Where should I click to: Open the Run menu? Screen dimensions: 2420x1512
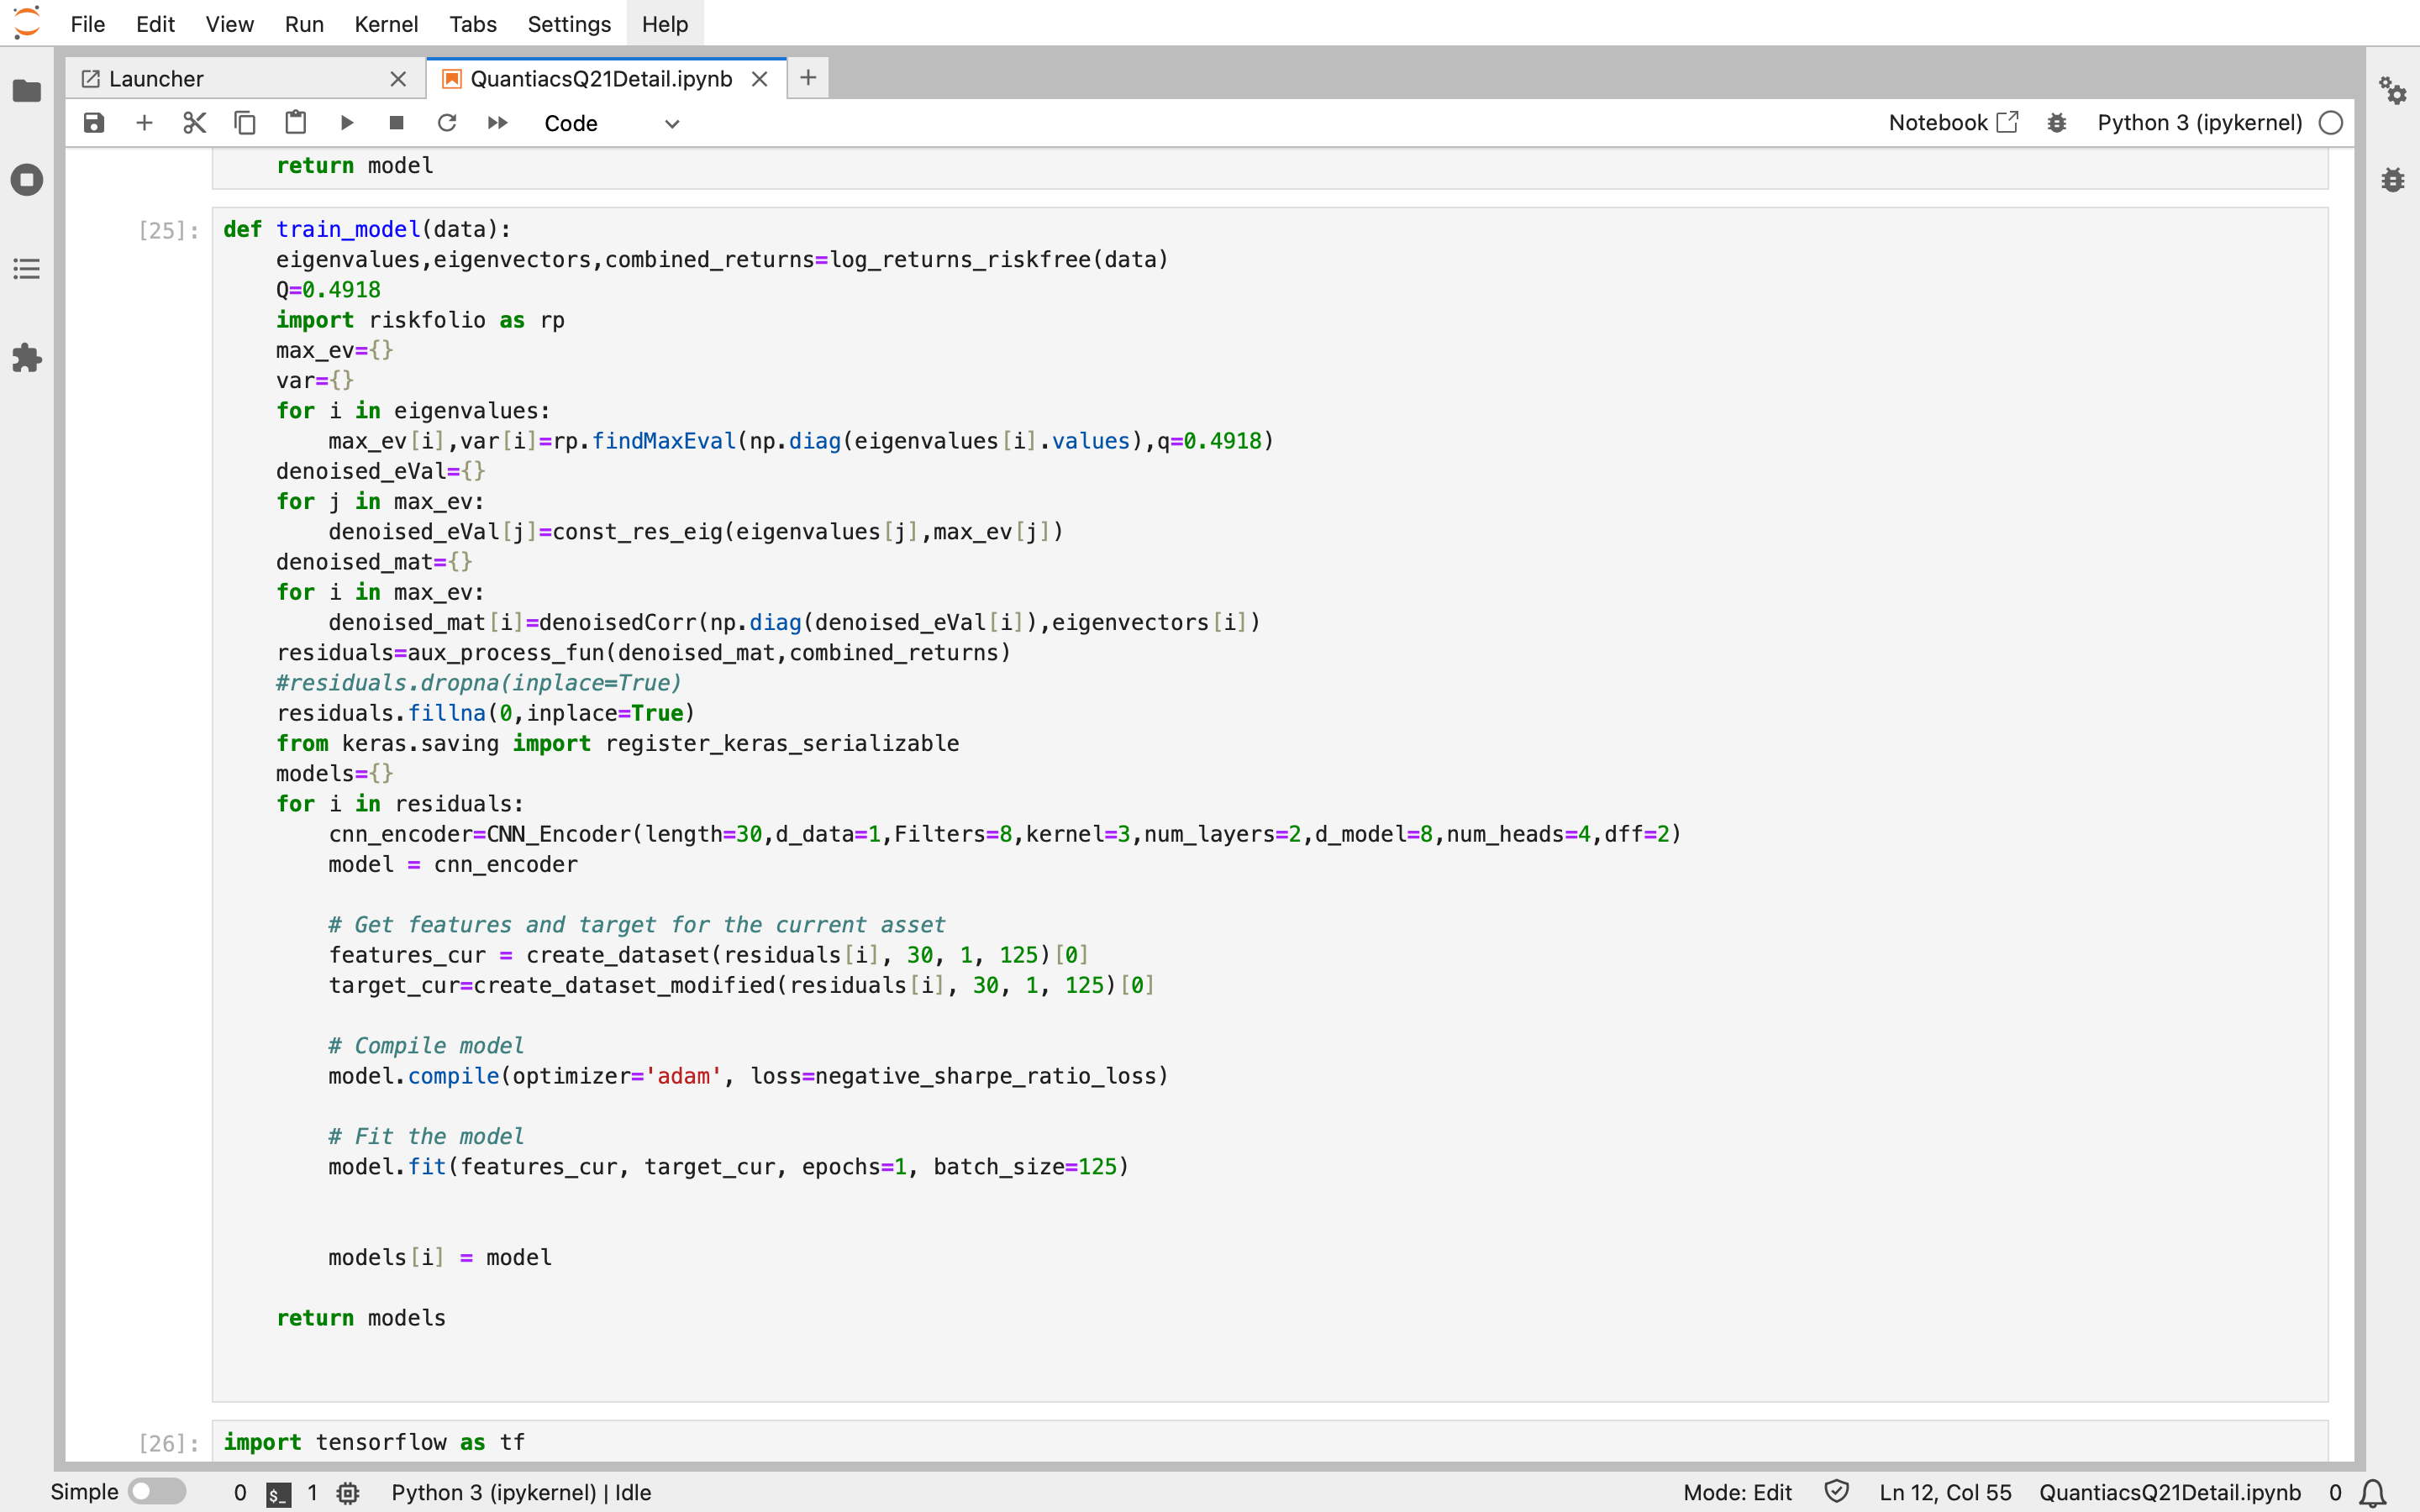click(304, 24)
